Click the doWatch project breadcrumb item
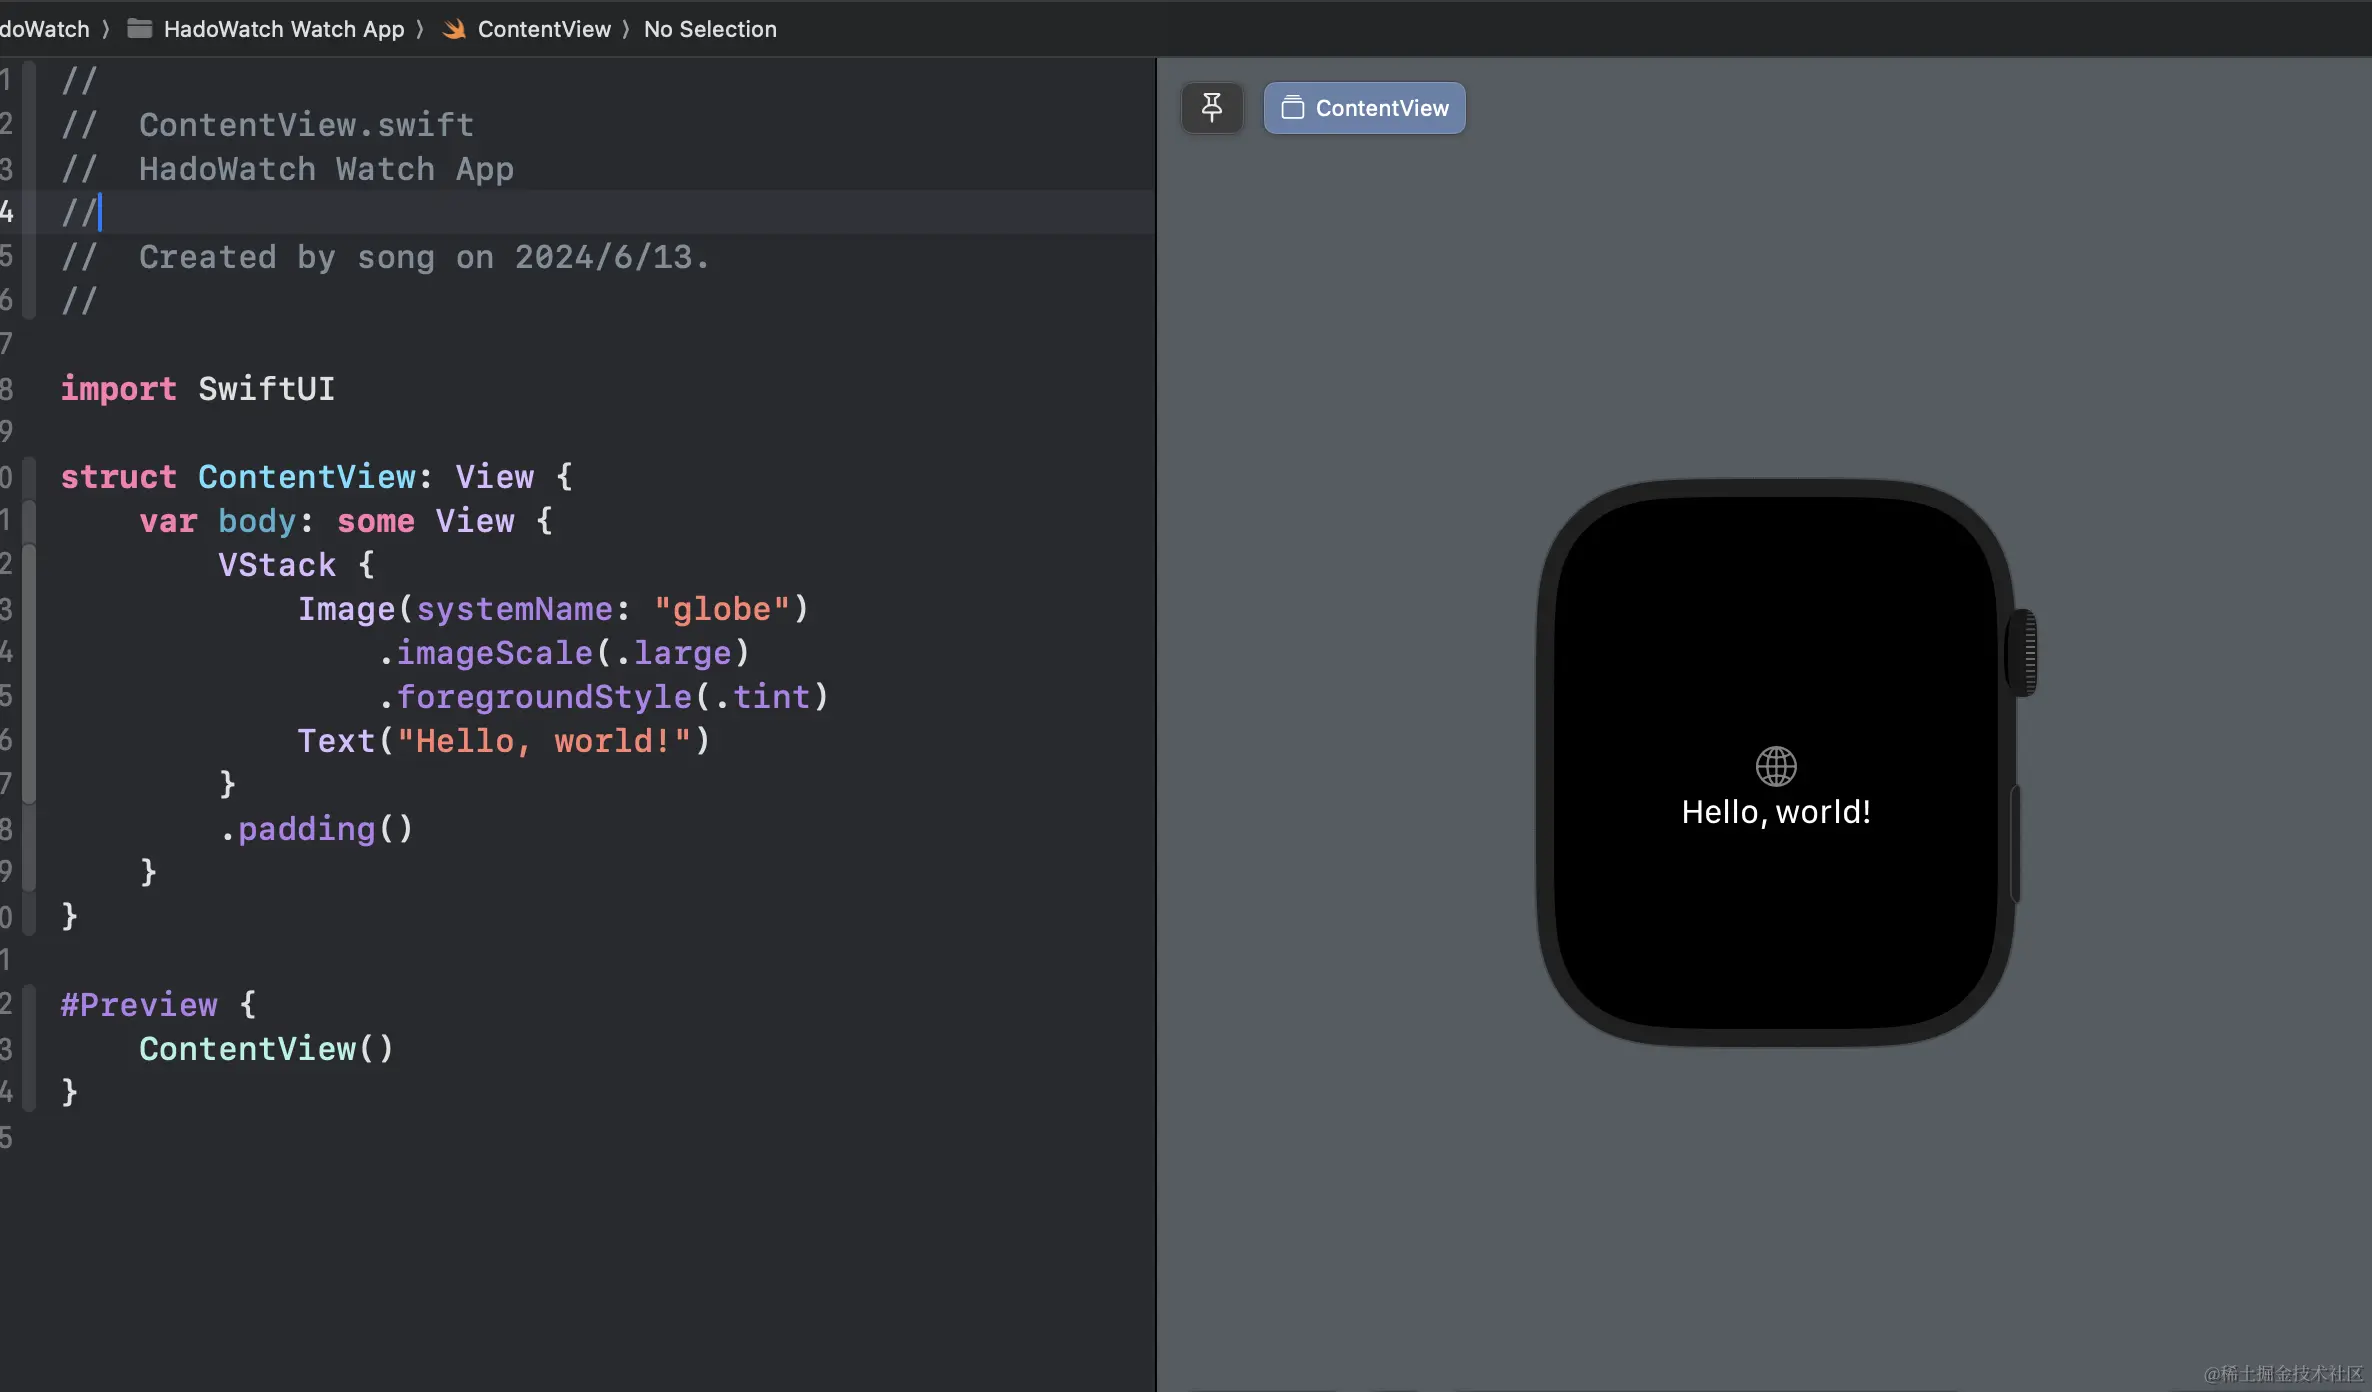The image size is (2372, 1392). pos(45,29)
